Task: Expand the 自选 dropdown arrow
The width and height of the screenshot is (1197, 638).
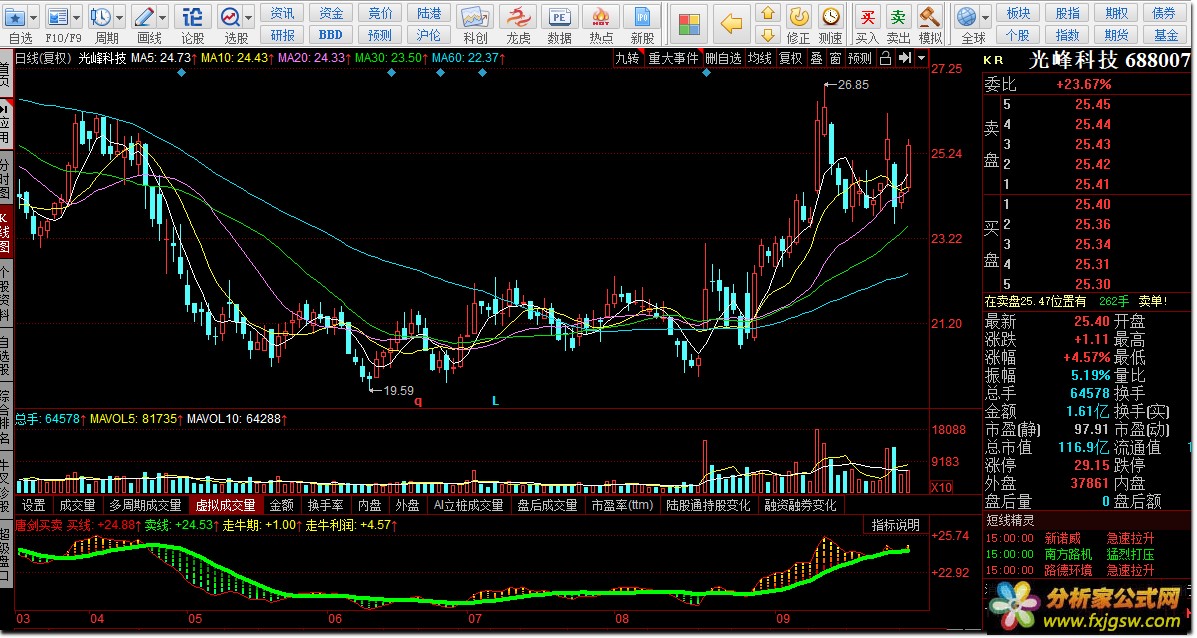Action: (34, 17)
